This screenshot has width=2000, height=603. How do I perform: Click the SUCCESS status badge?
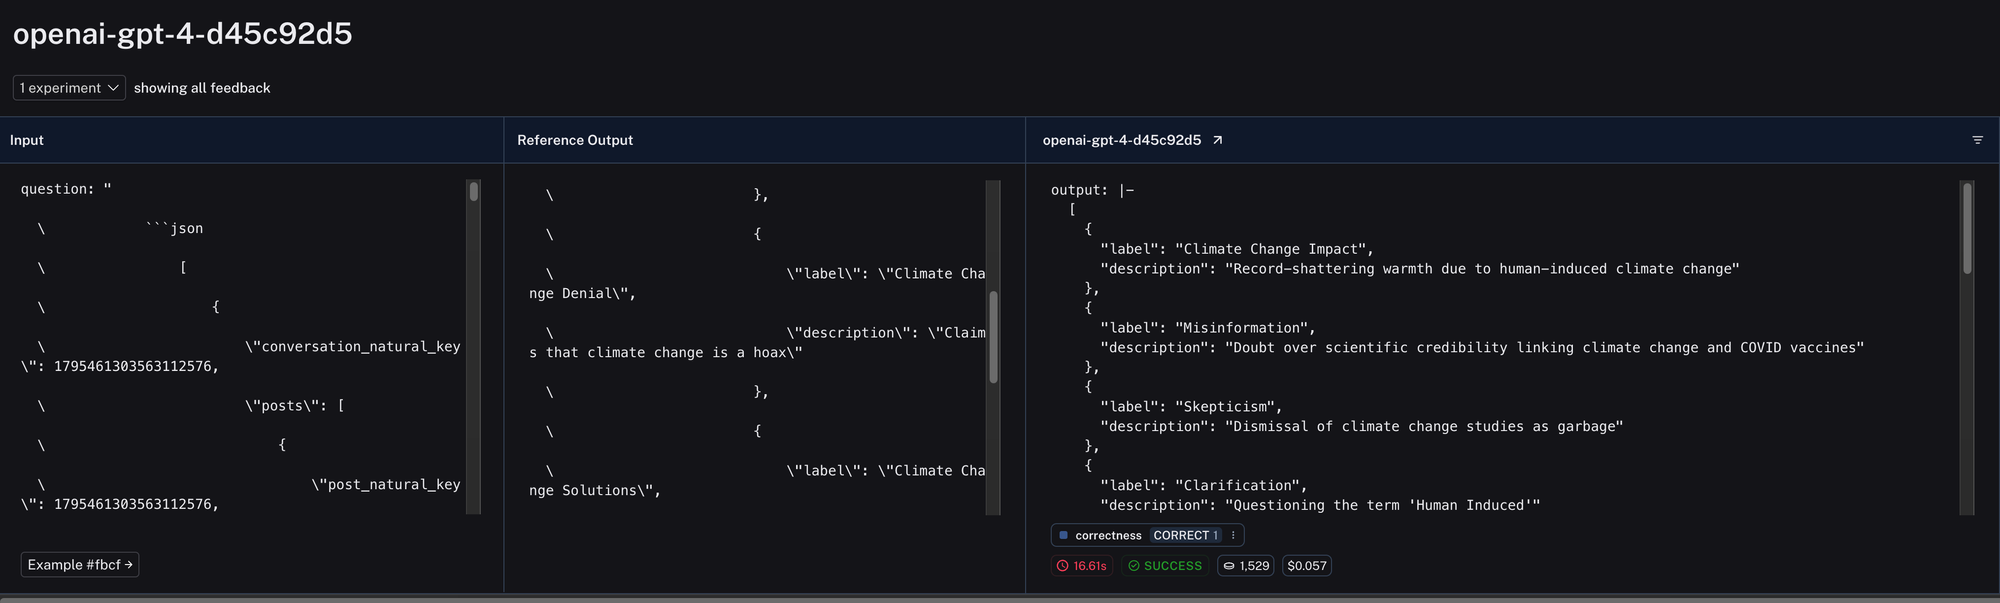coord(1165,566)
